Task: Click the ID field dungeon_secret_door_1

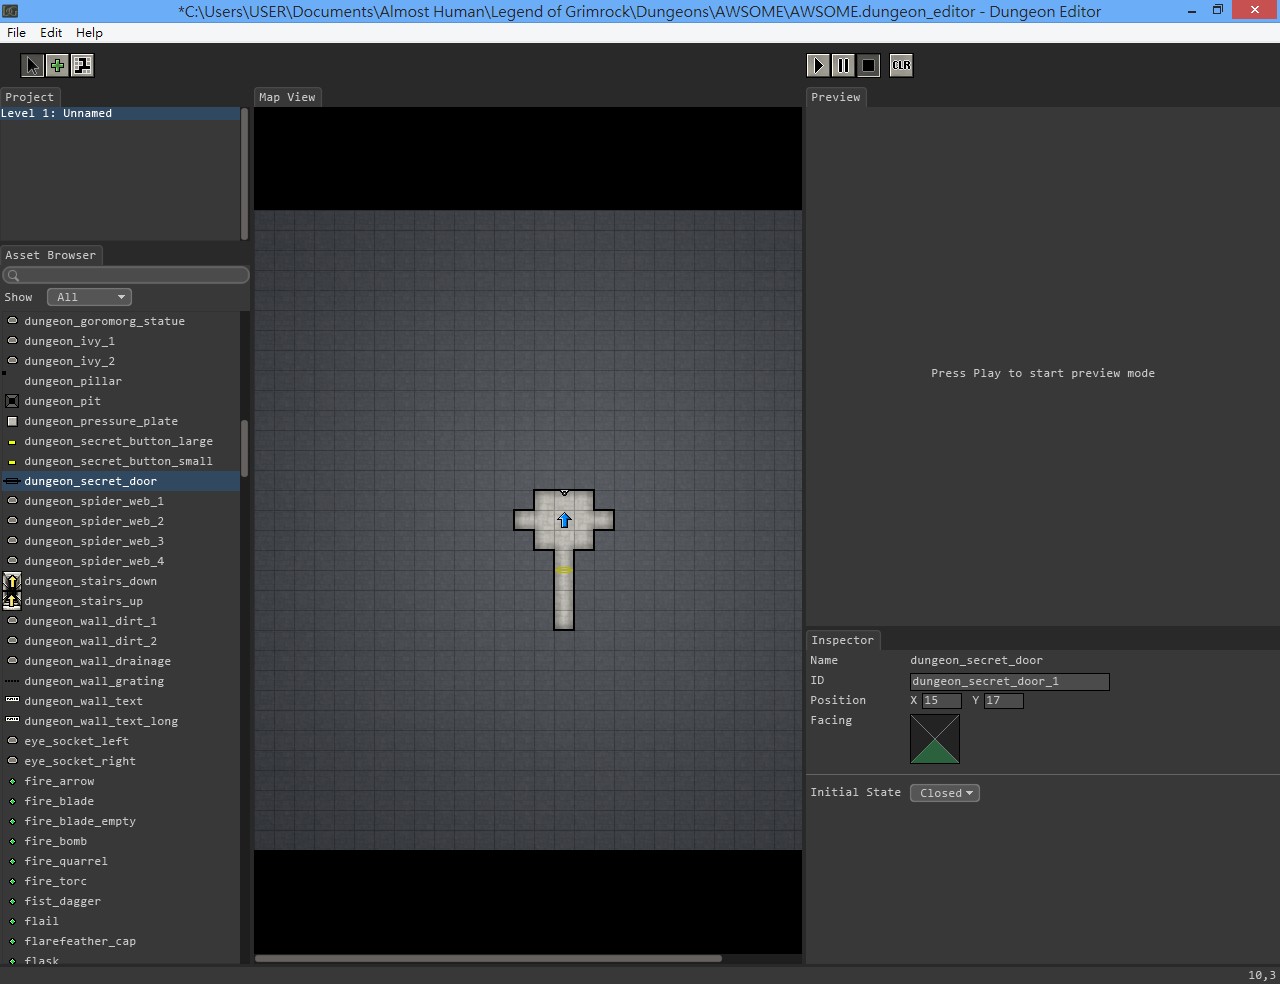Action: coord(1009,681)
